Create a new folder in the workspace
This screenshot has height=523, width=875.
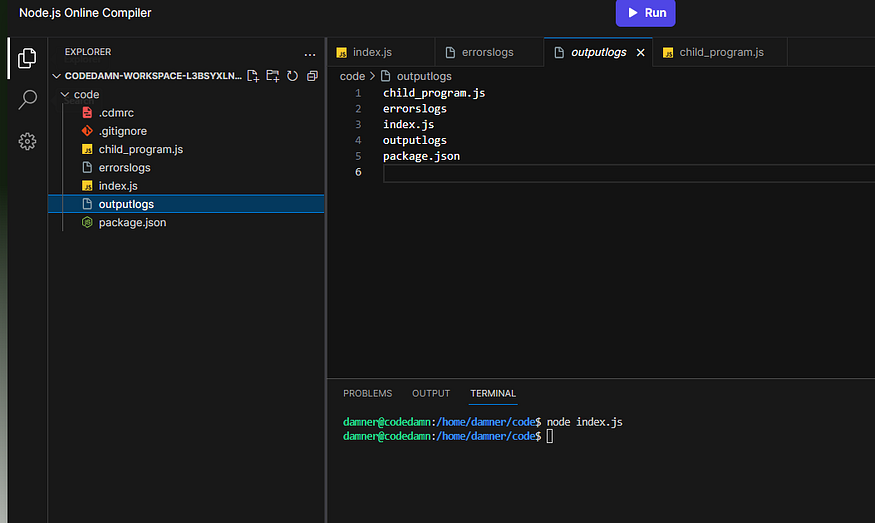click(272, 76)
